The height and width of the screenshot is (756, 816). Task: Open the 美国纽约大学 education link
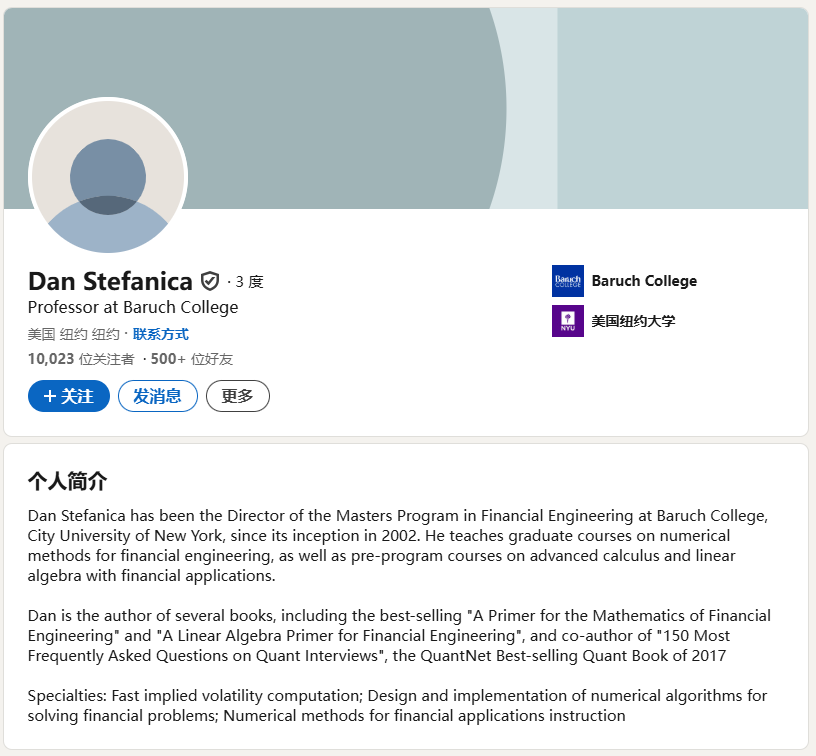tap(633, 321)
